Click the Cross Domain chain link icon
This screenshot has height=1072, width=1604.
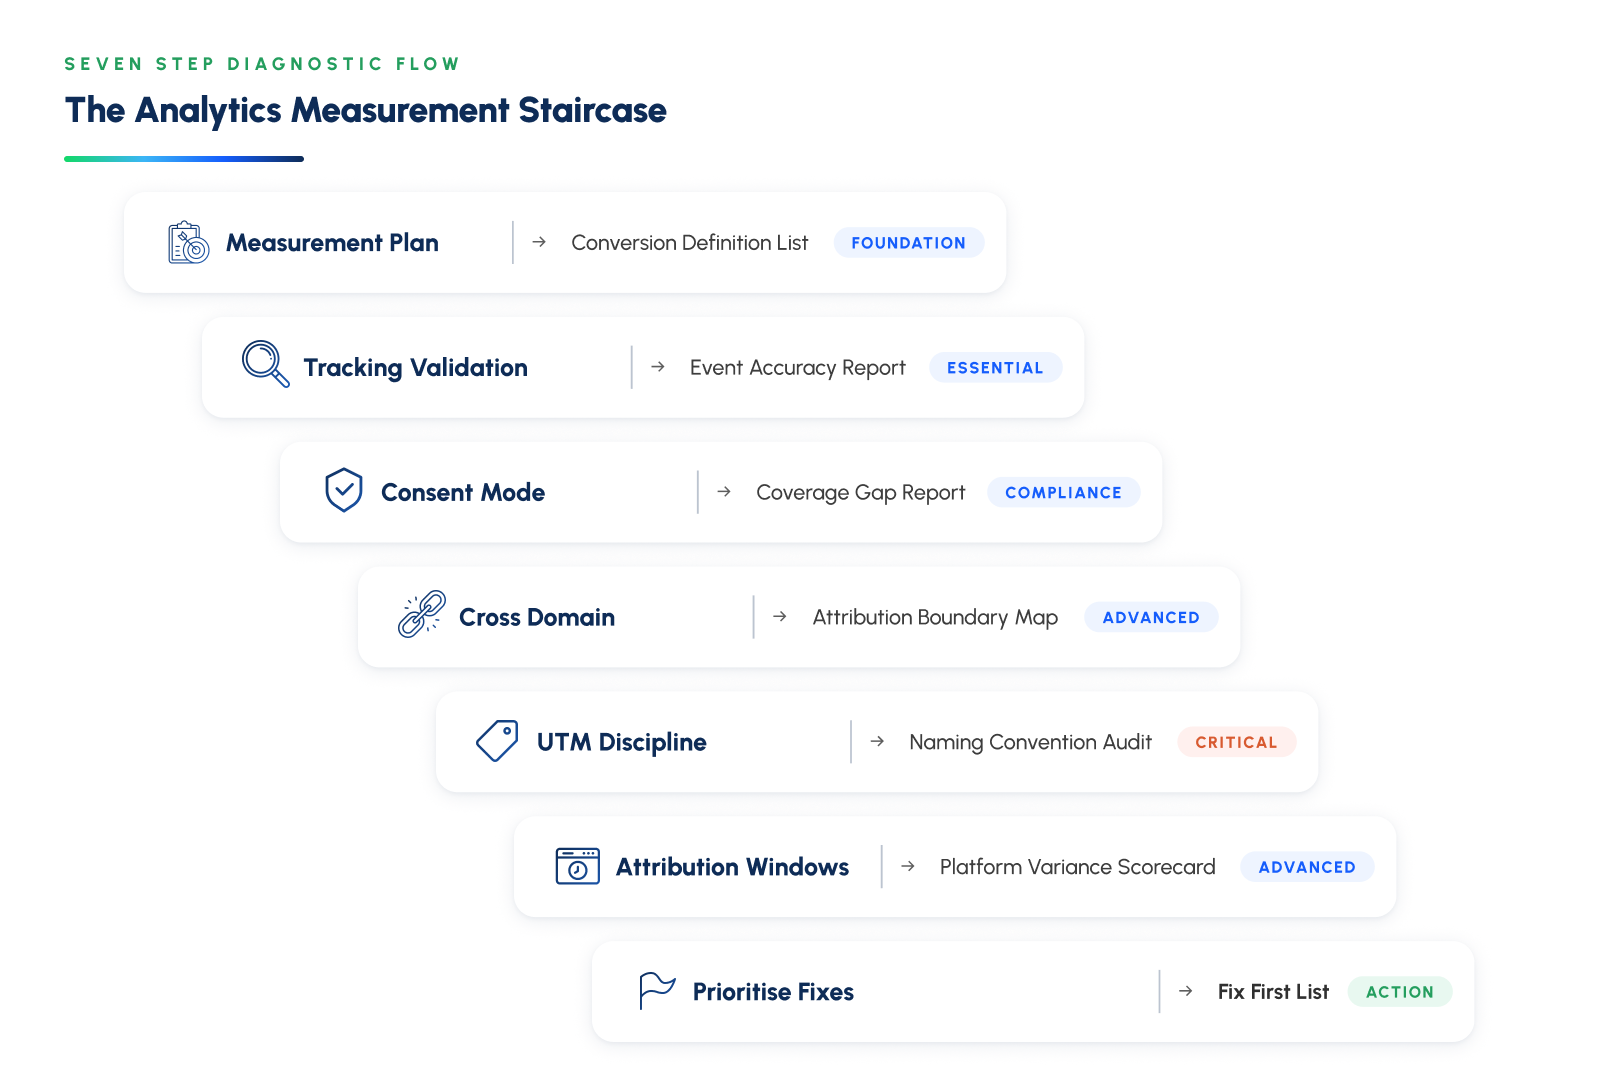coord(422,614)
